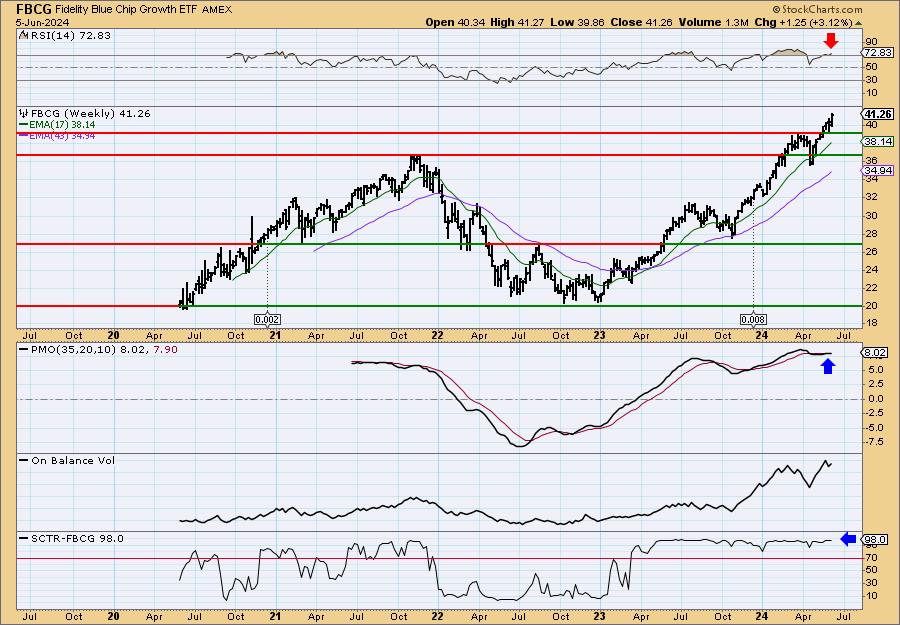Viewport: 900px width, 625px height.
Task: Click the 5-Jun-2024 date label
Action: click(43, 22)
